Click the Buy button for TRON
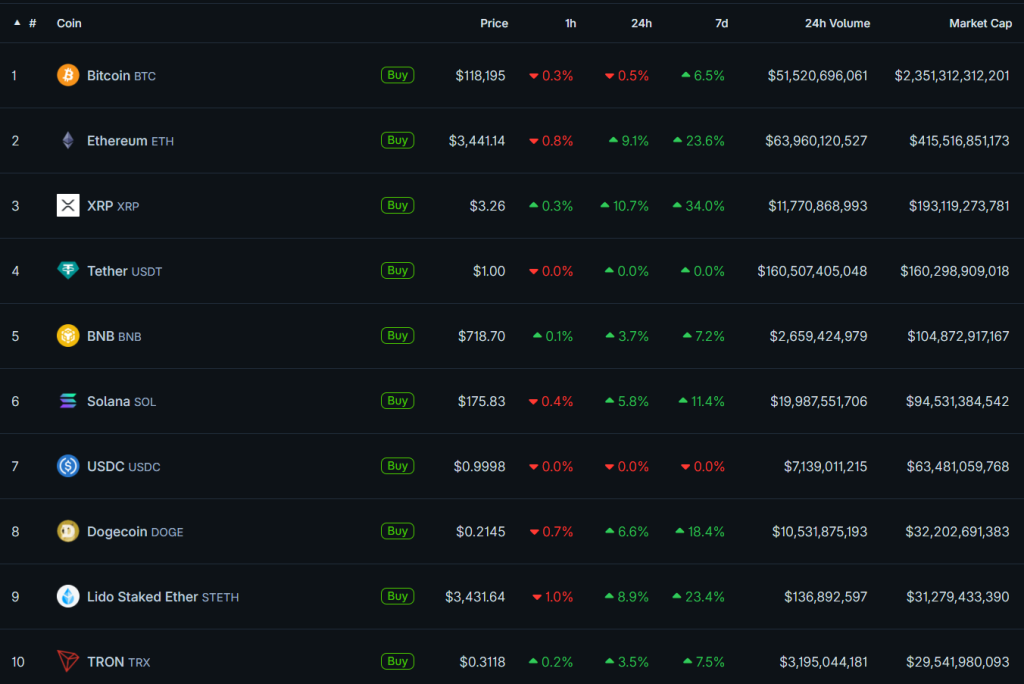Image resolution: width=1024 pixels, height=684 pixels. 397,661
